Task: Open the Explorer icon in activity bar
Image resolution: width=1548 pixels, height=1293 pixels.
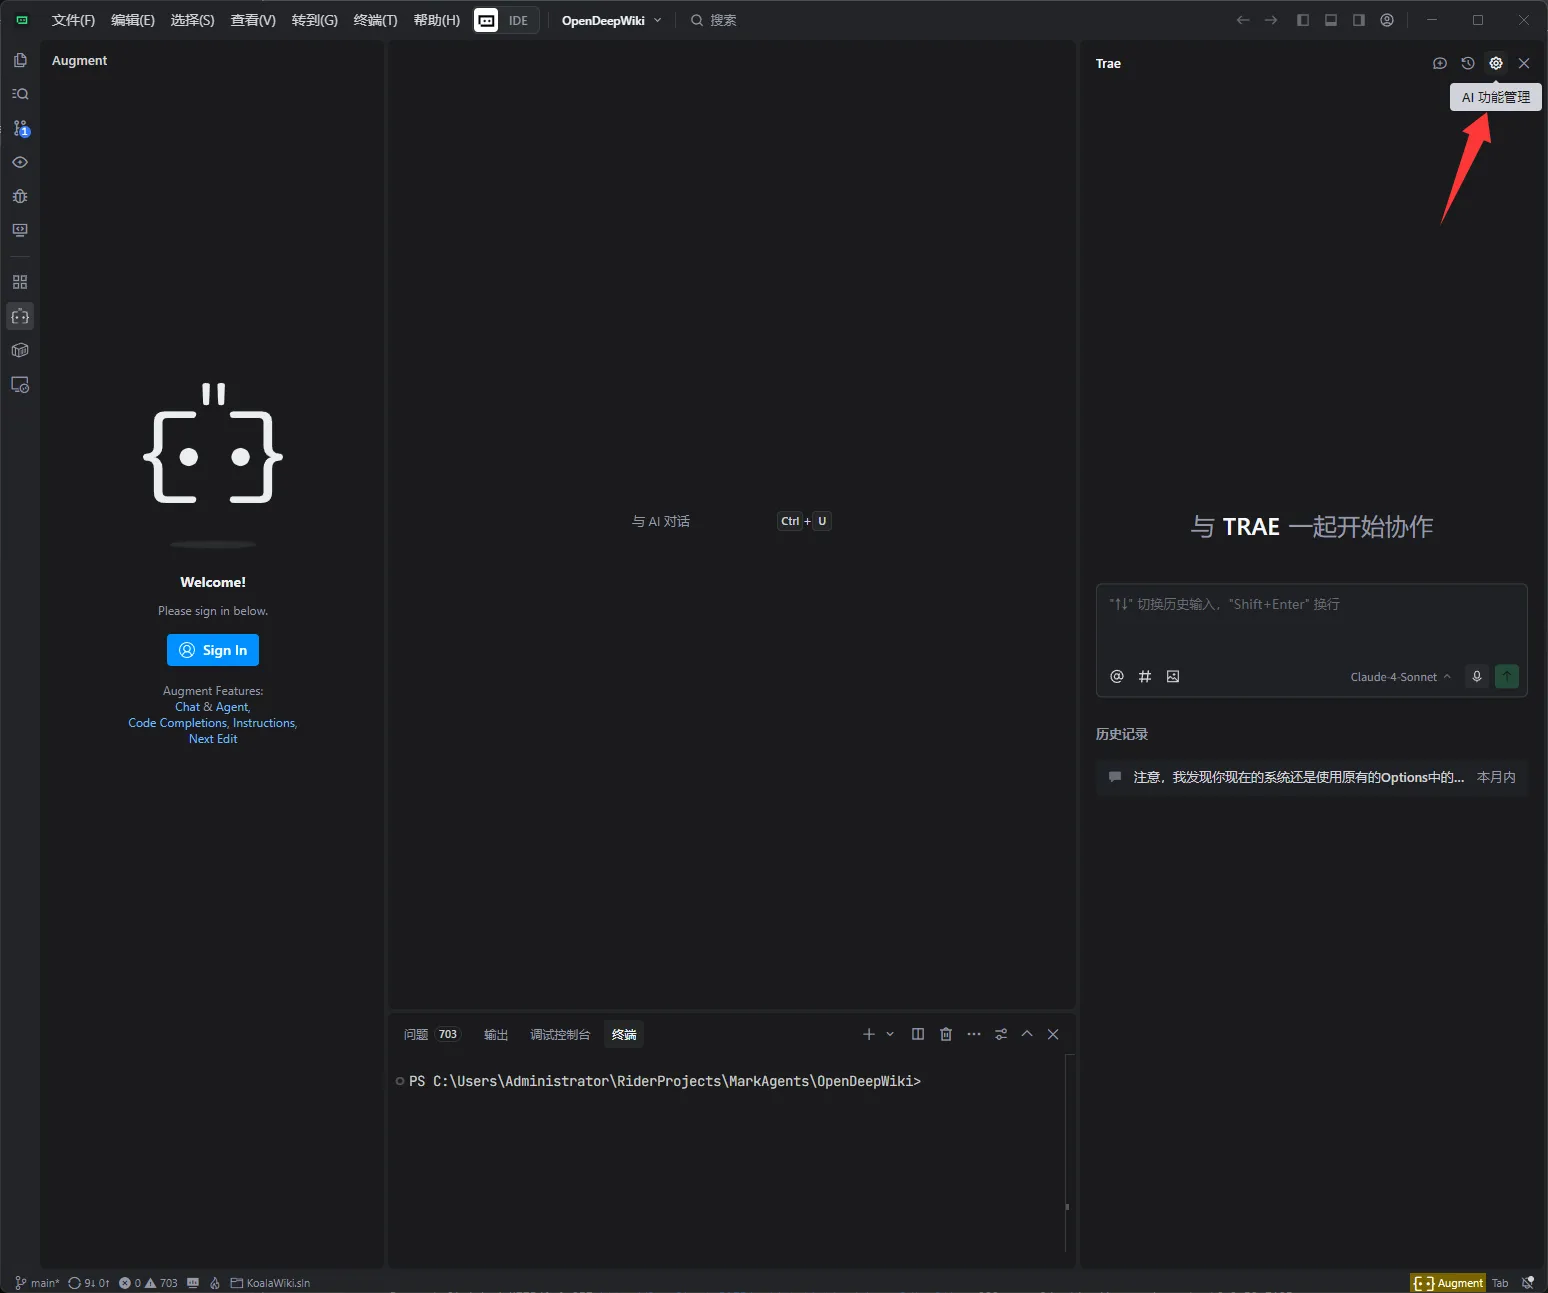Action: [x=20, y=60]
